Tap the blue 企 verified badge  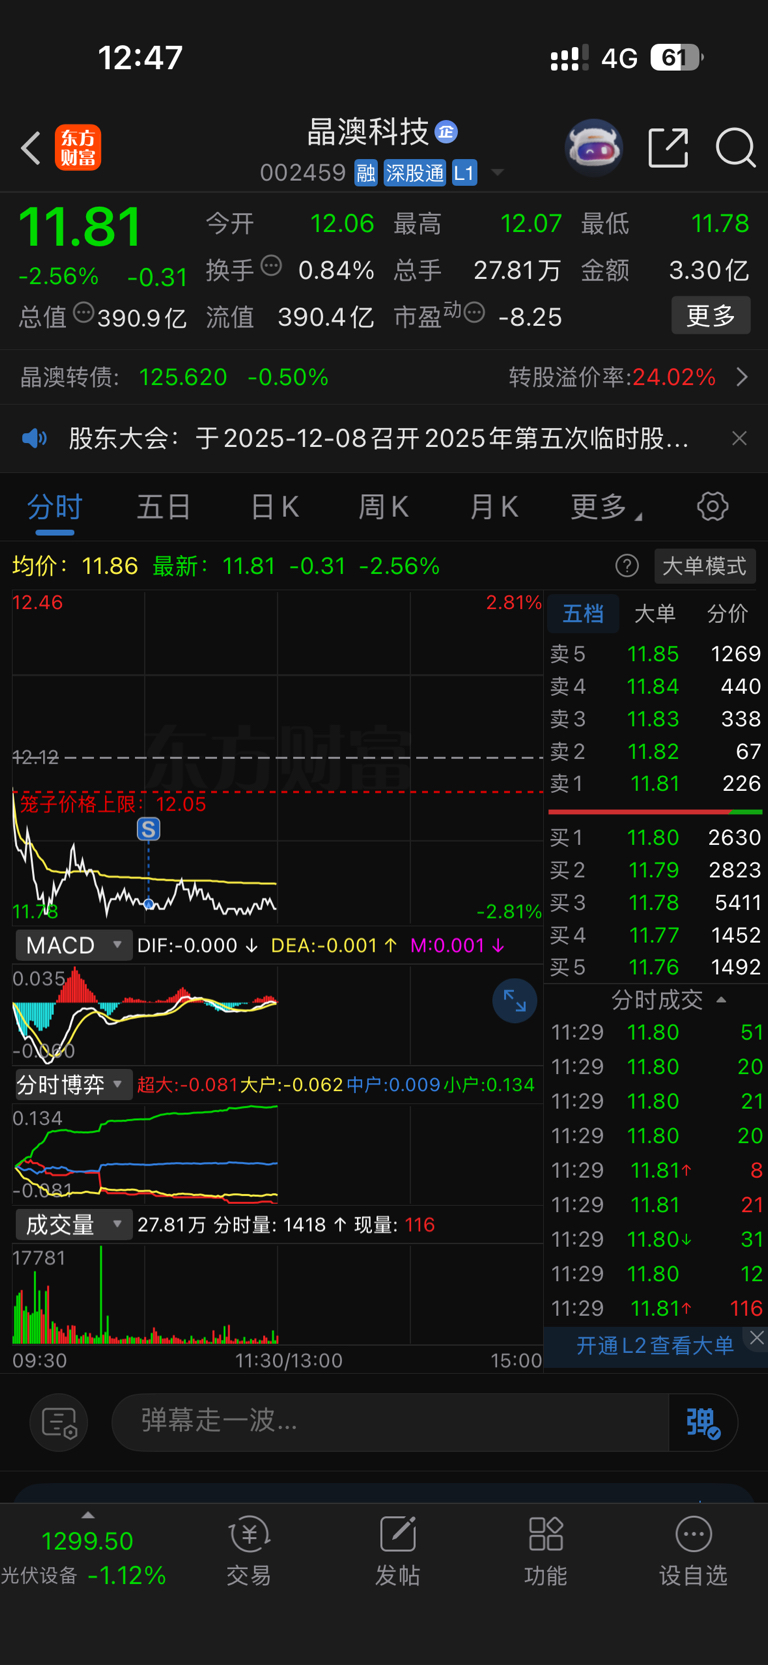click(446, 131)
